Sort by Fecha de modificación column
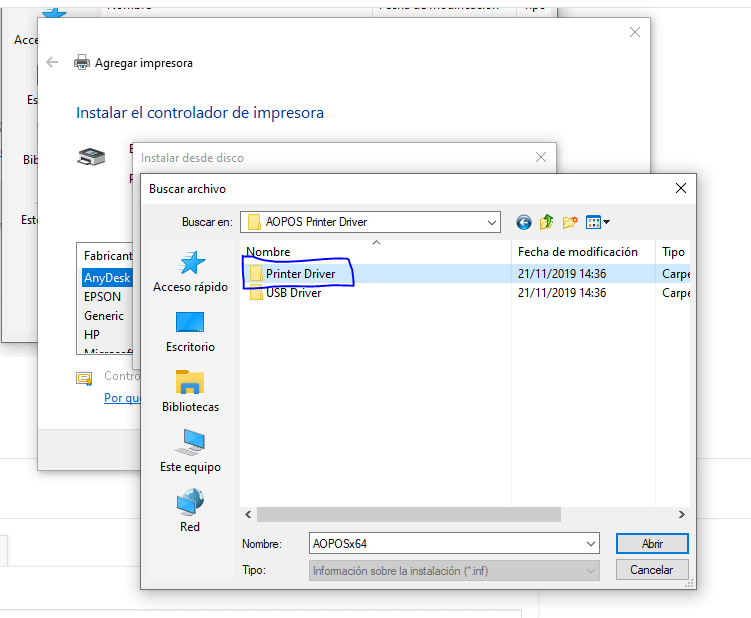 pyautogui.click(x=583, y=252)
